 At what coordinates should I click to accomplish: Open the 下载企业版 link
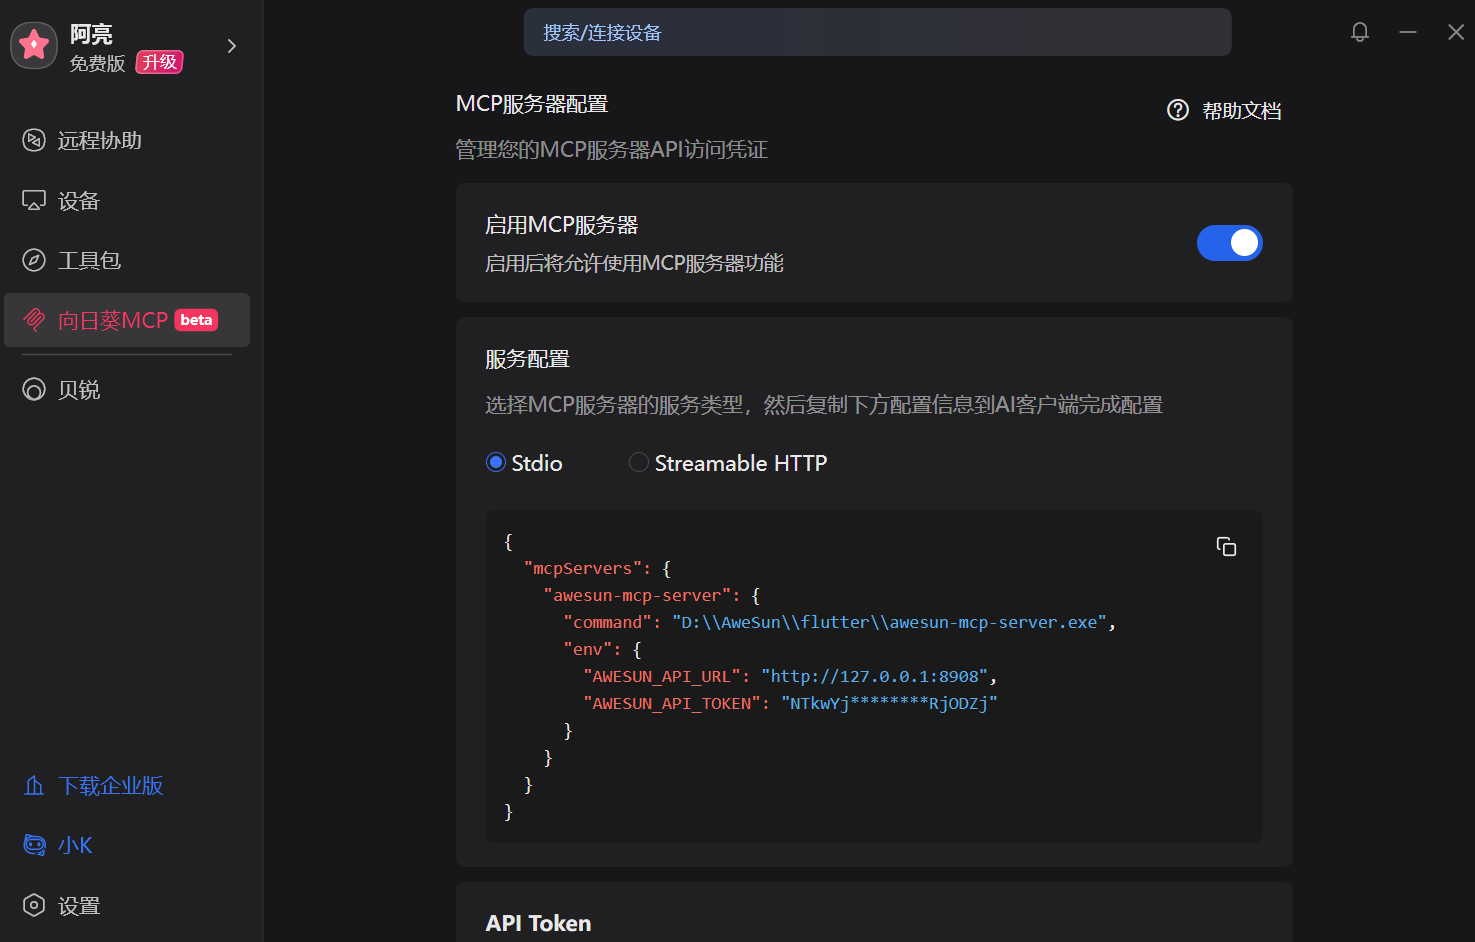tap(110, 786)
